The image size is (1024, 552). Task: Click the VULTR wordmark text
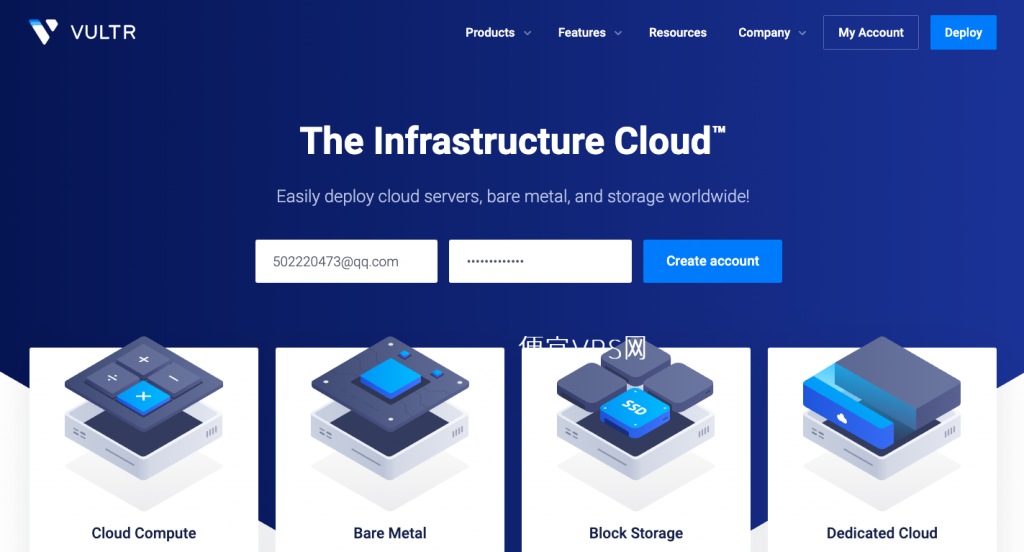point(103,32)
